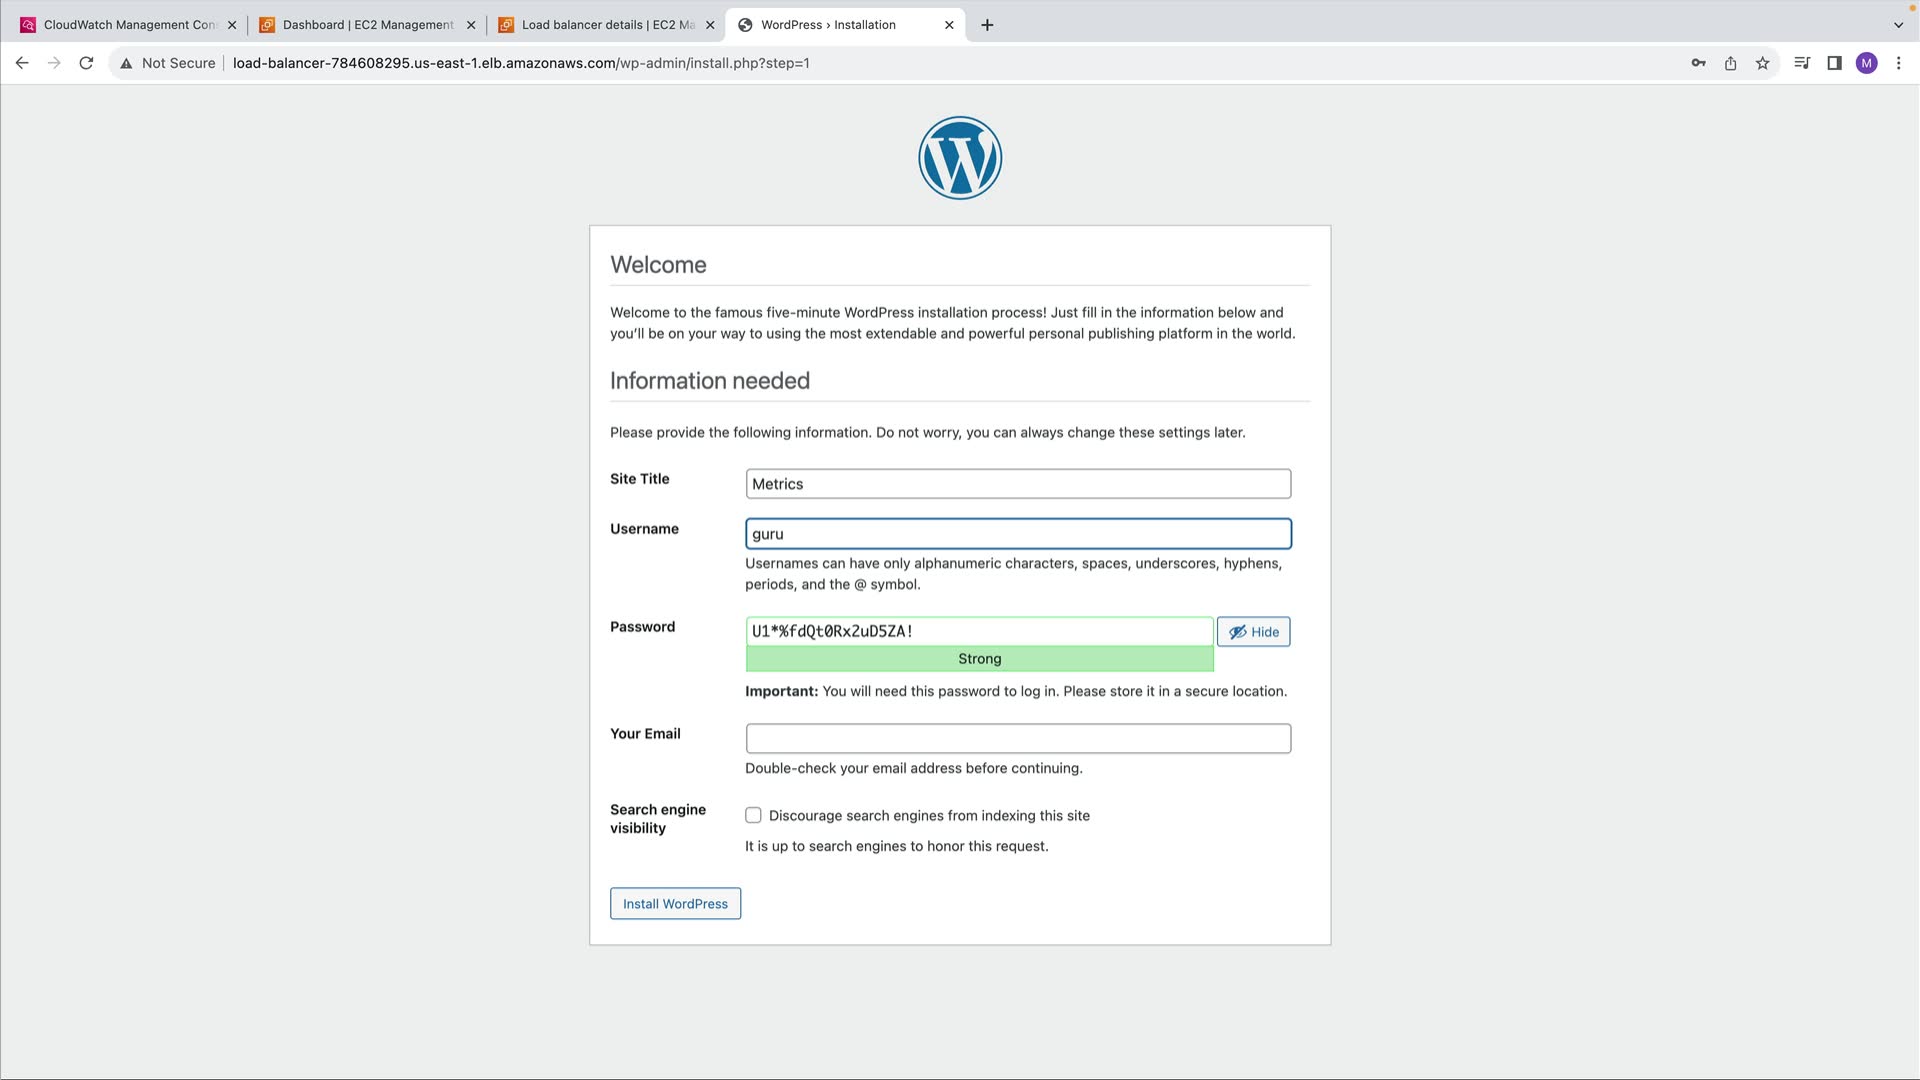The width and height of the screenshot is (1920, 1080).
Task: Hide the password with Hide button
Action: pyautogui.click(x=1253, y=632)
